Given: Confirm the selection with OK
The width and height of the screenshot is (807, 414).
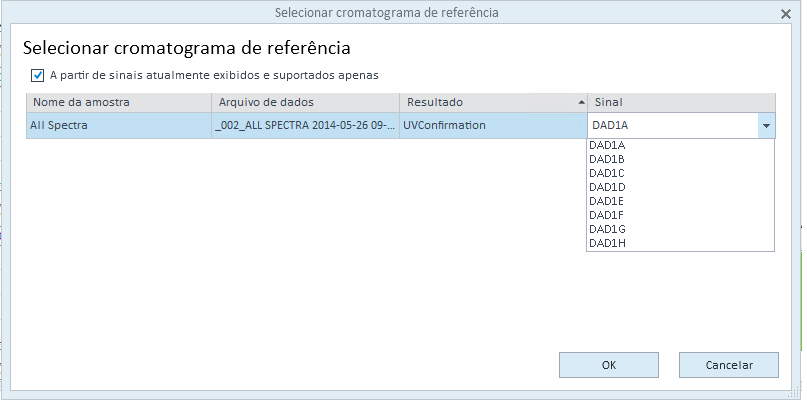Looking at the screenshot, I should [x=609, y=365].
